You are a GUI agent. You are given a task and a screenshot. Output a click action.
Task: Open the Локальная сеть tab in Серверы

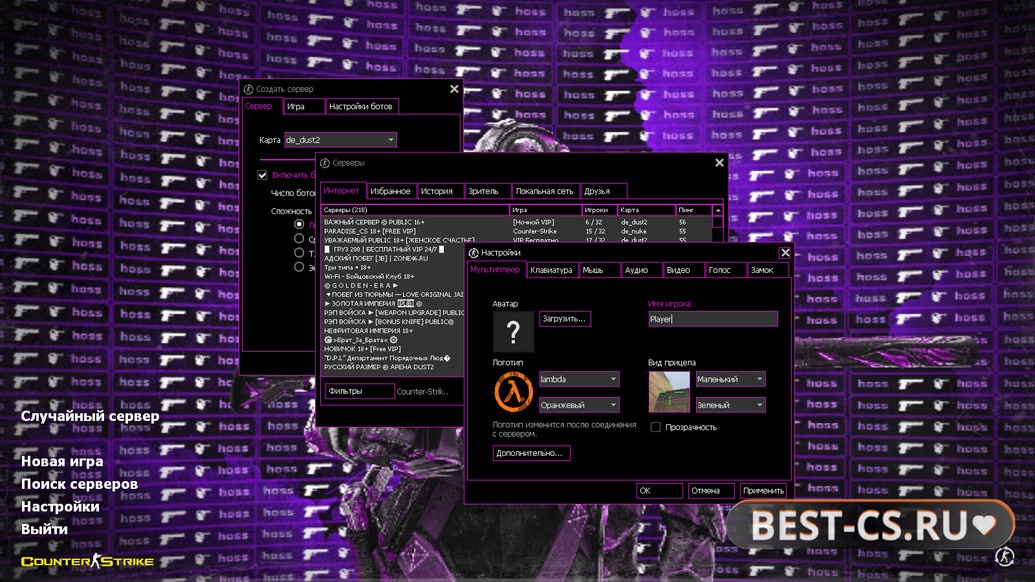545,191
